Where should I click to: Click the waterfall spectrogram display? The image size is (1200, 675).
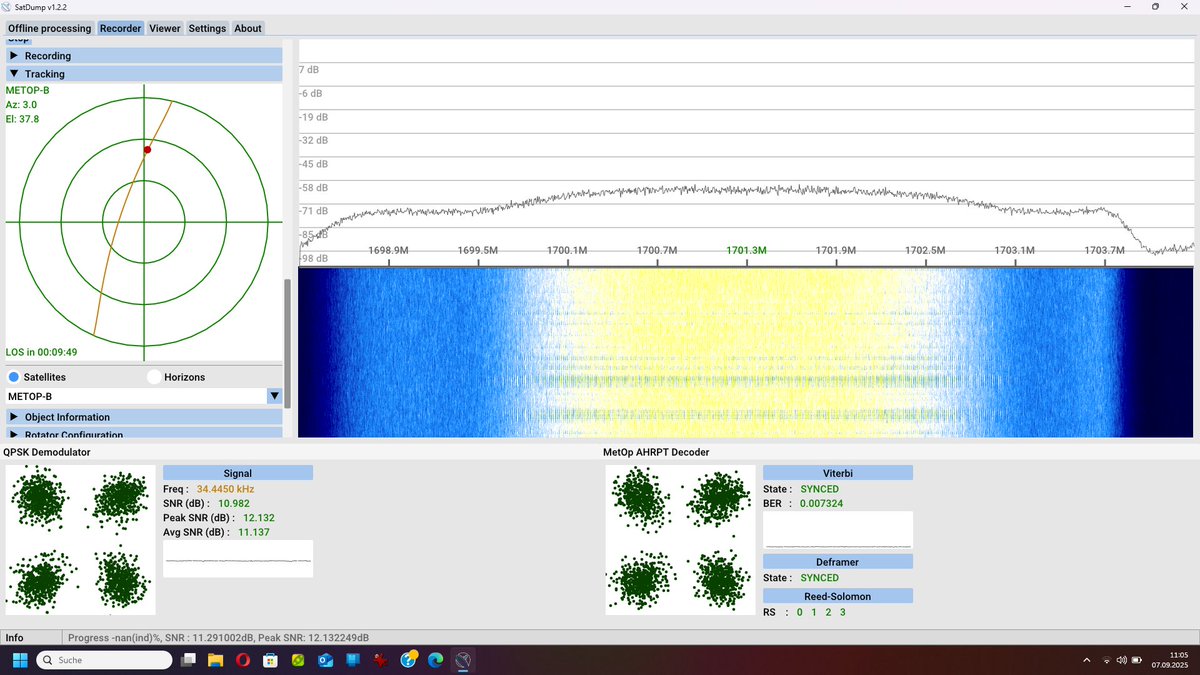coord(746,352)
